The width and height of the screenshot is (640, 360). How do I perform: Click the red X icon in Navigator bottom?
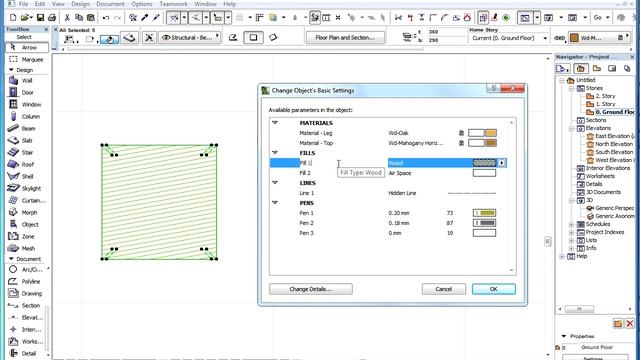[x=629, y=324]
